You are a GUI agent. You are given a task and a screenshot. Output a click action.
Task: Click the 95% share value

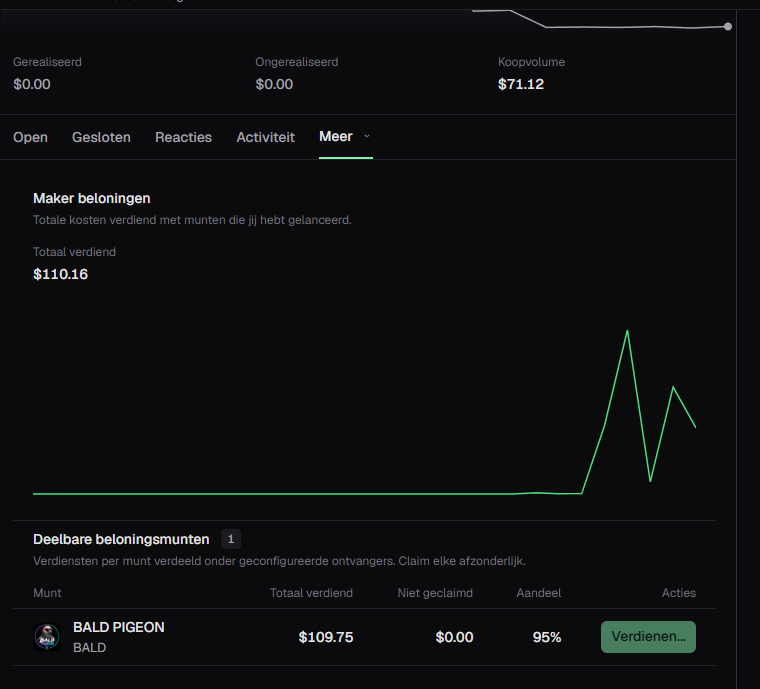[x=547, y=637]
